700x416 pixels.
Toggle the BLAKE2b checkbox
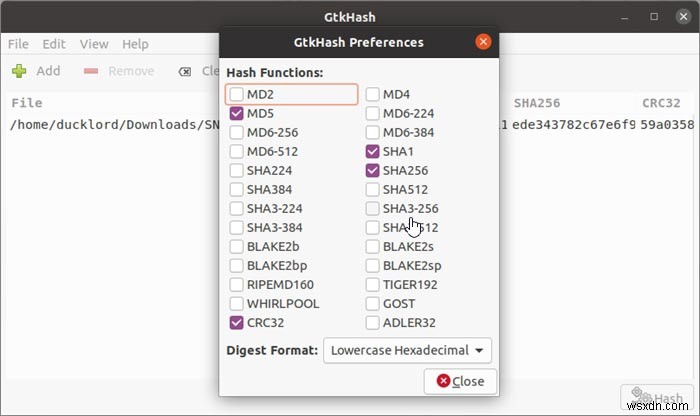(x=236, y=246)
